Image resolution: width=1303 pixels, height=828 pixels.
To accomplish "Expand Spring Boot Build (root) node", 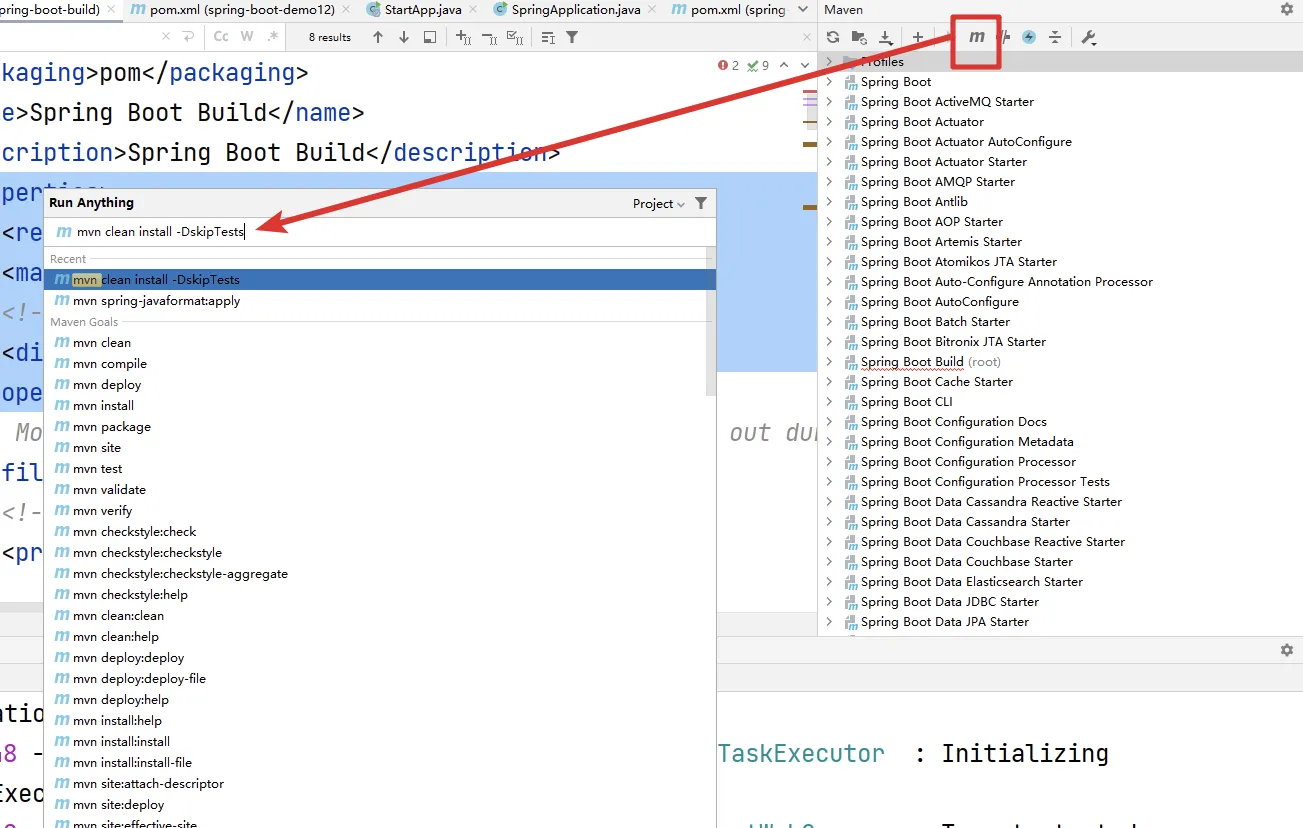I will tap(829, 362).
